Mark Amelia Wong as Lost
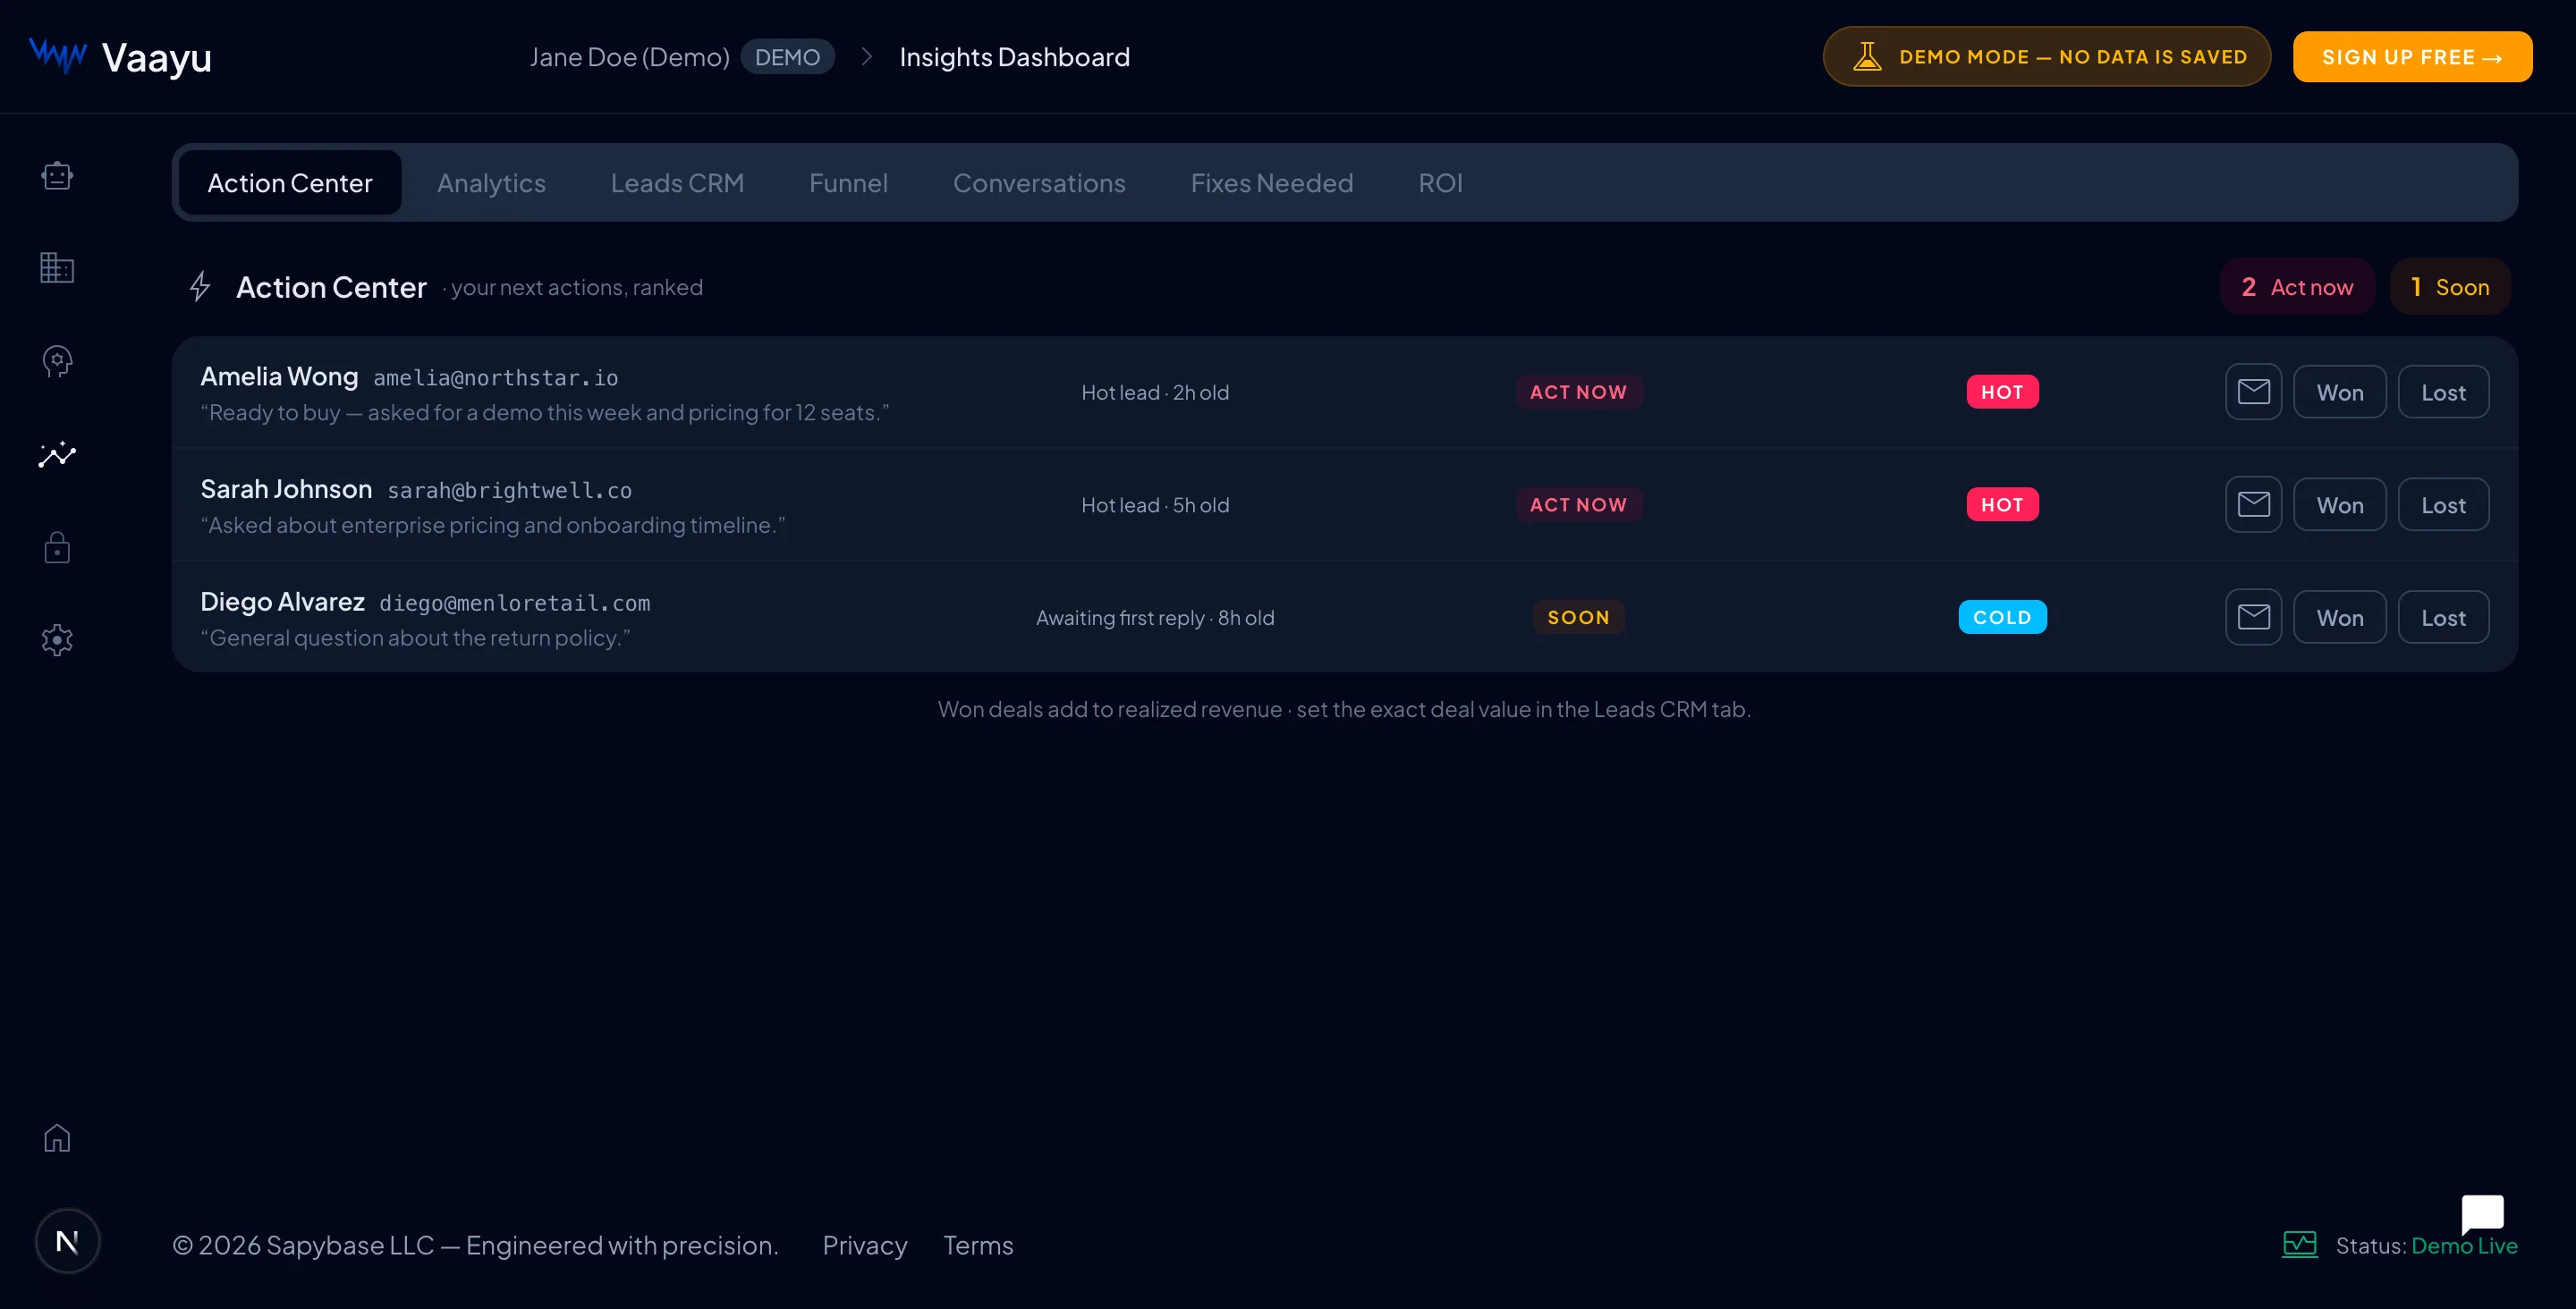Image resolution: width=2576 pixels, height=1309 pixels. click(2443, 392)
